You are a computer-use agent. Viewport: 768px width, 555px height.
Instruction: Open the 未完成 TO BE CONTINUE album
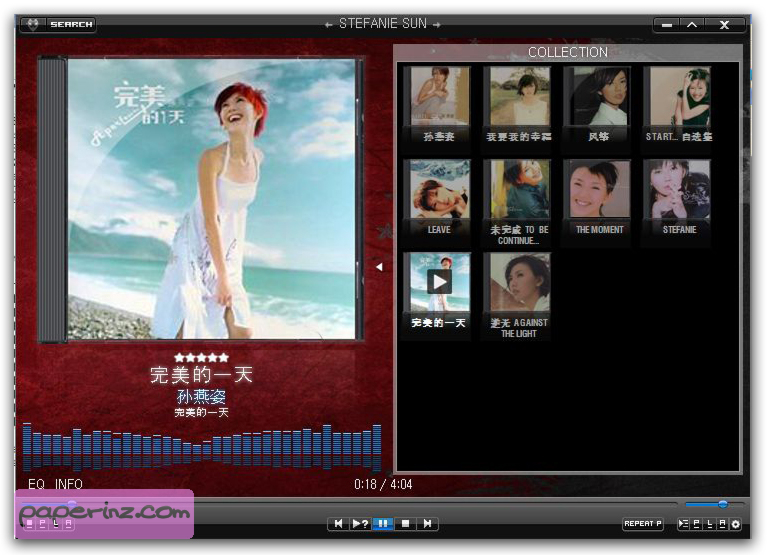point(519,202)
